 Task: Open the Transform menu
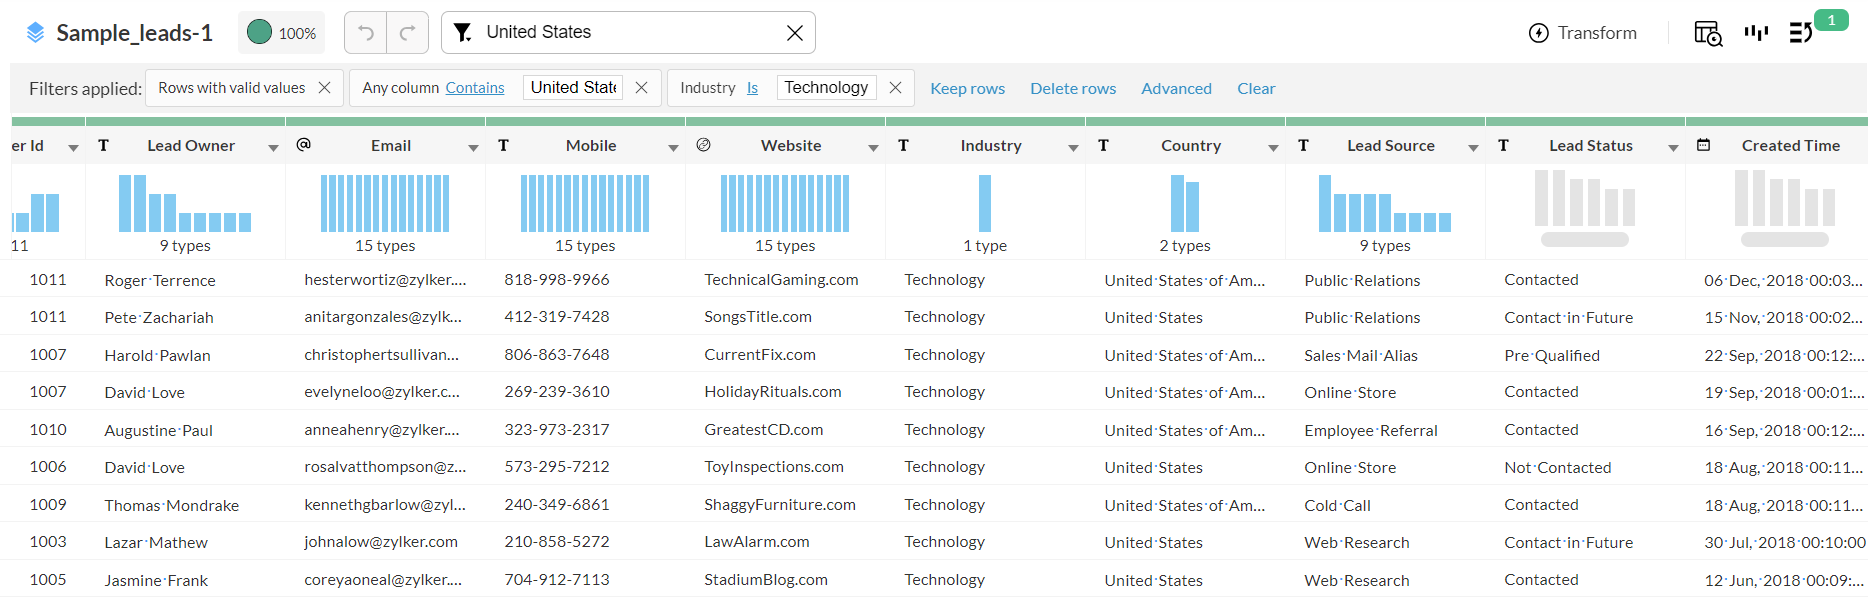click(x=1583, y=33)
